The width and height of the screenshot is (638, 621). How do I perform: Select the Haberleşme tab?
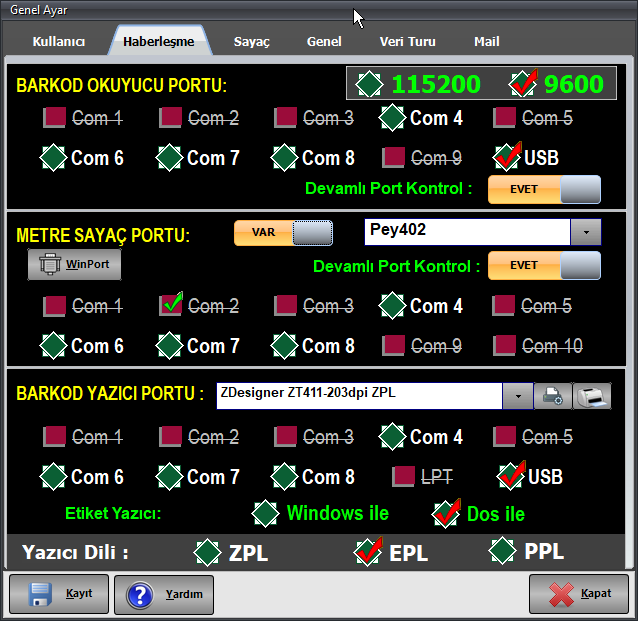click(x=159, y=42)
